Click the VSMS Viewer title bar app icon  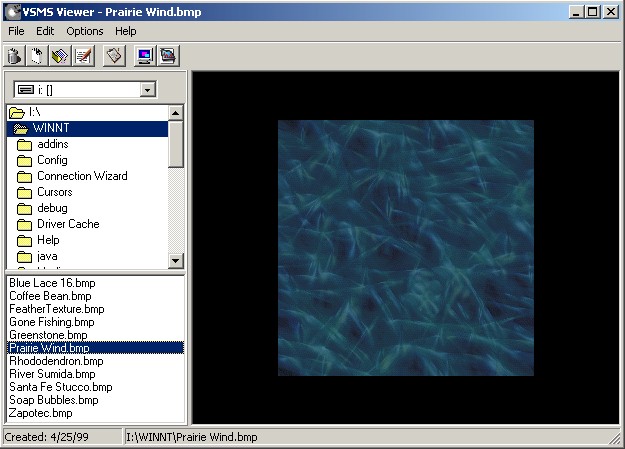pyautogui.click(x=11, y=12)
